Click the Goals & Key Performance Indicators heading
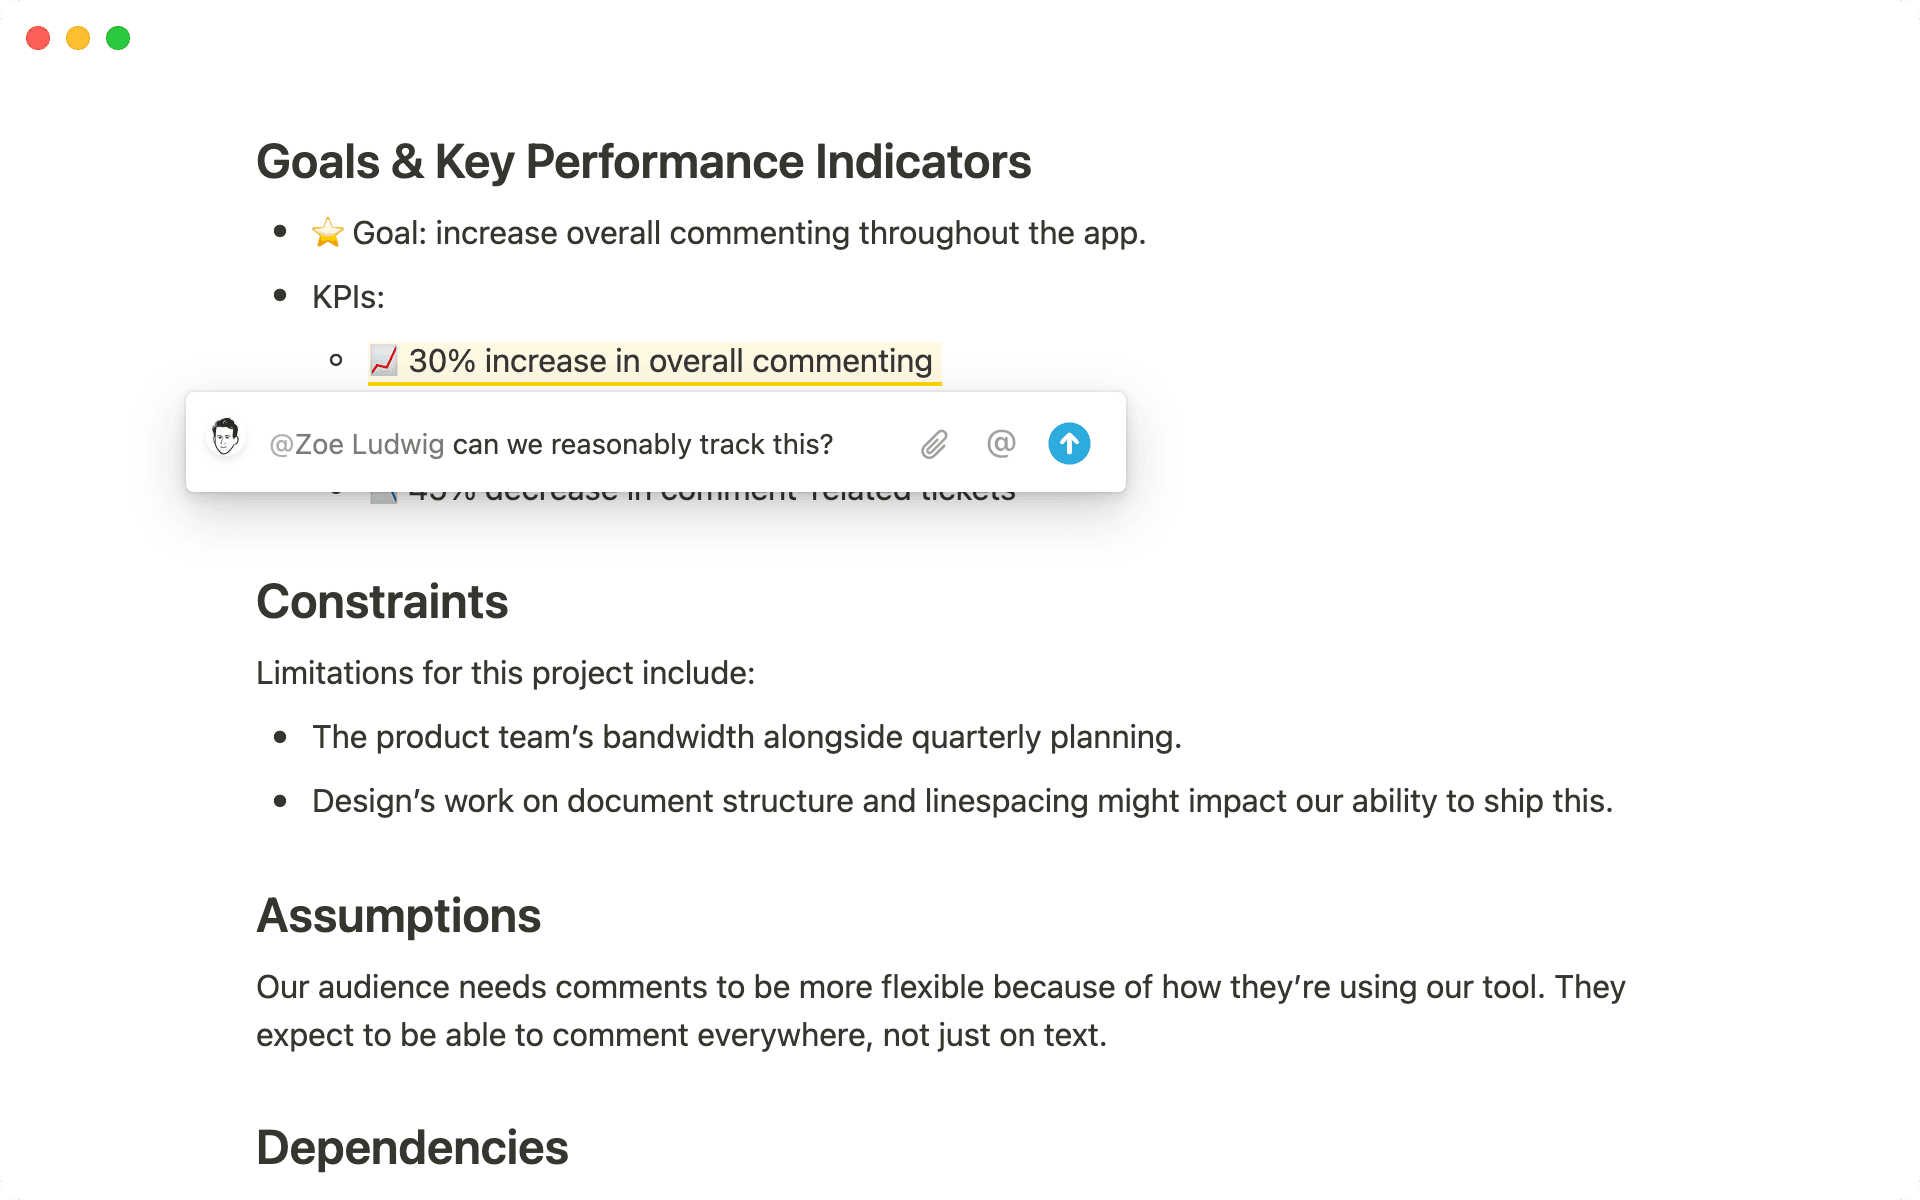This screenshot has width=1920, height=1200. point(644,160)
